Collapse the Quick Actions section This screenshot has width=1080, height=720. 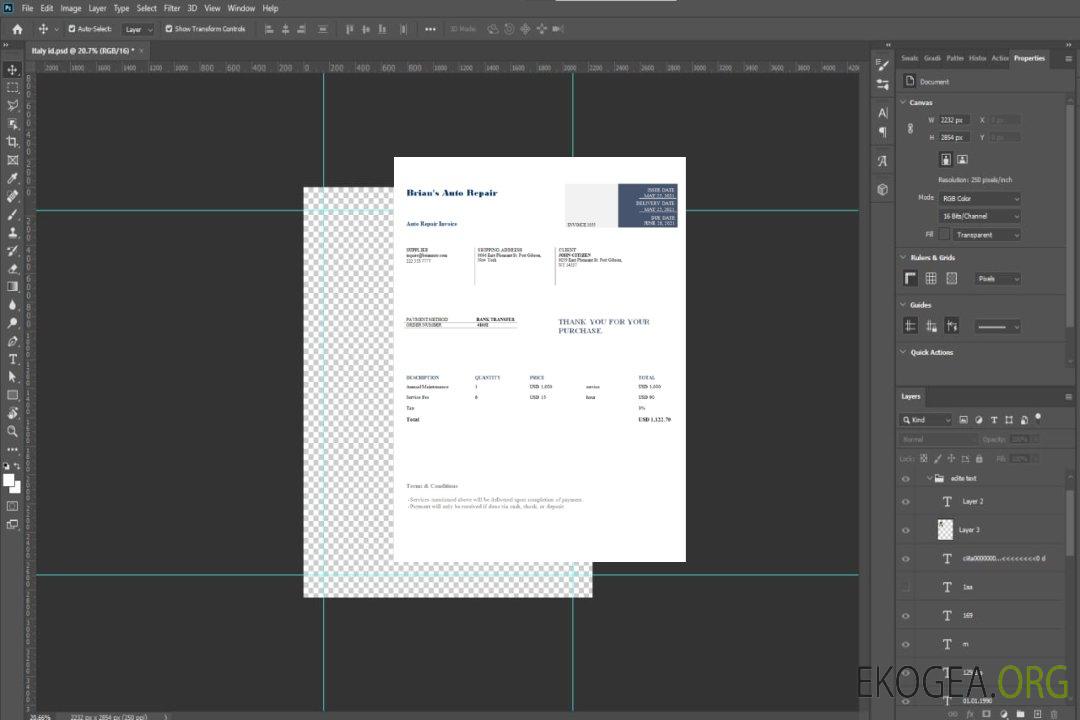tap(903, 352)
